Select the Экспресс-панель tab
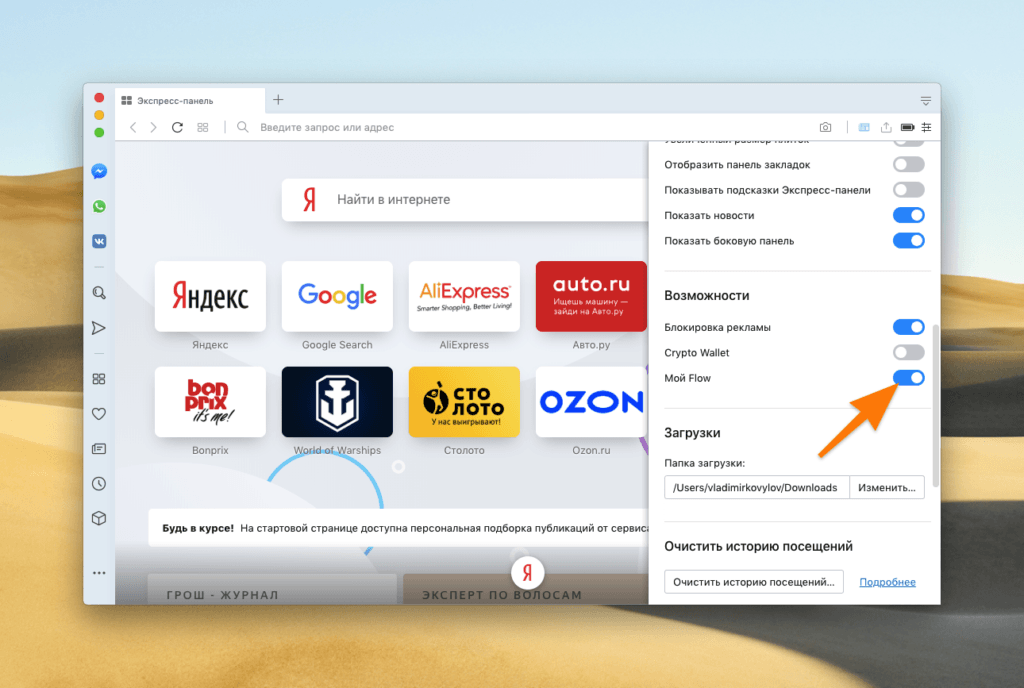The height and width of the screenshot is (688, 1024). point(190,101)
